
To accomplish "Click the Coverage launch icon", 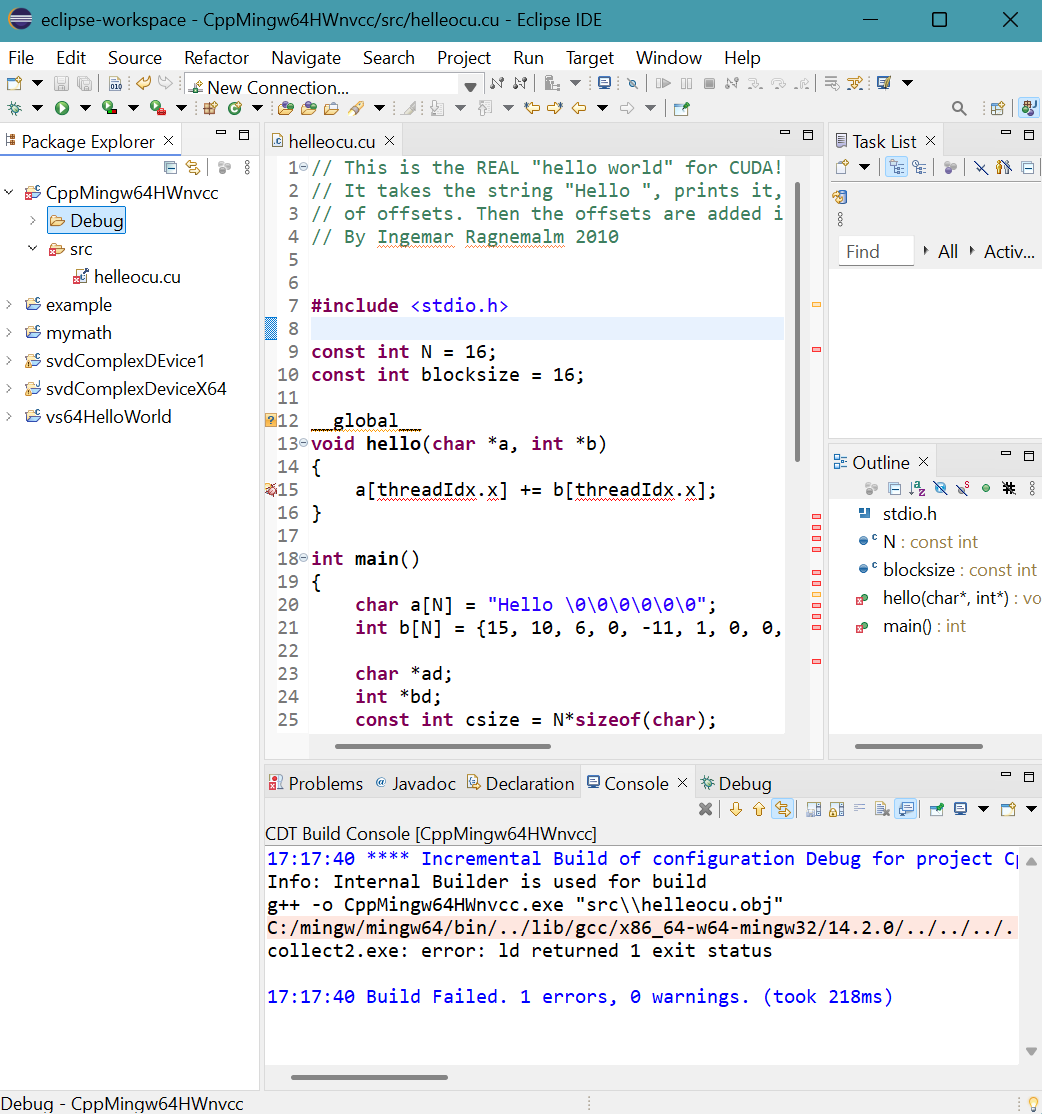I will pyautogui.click(x=109, y=108).
